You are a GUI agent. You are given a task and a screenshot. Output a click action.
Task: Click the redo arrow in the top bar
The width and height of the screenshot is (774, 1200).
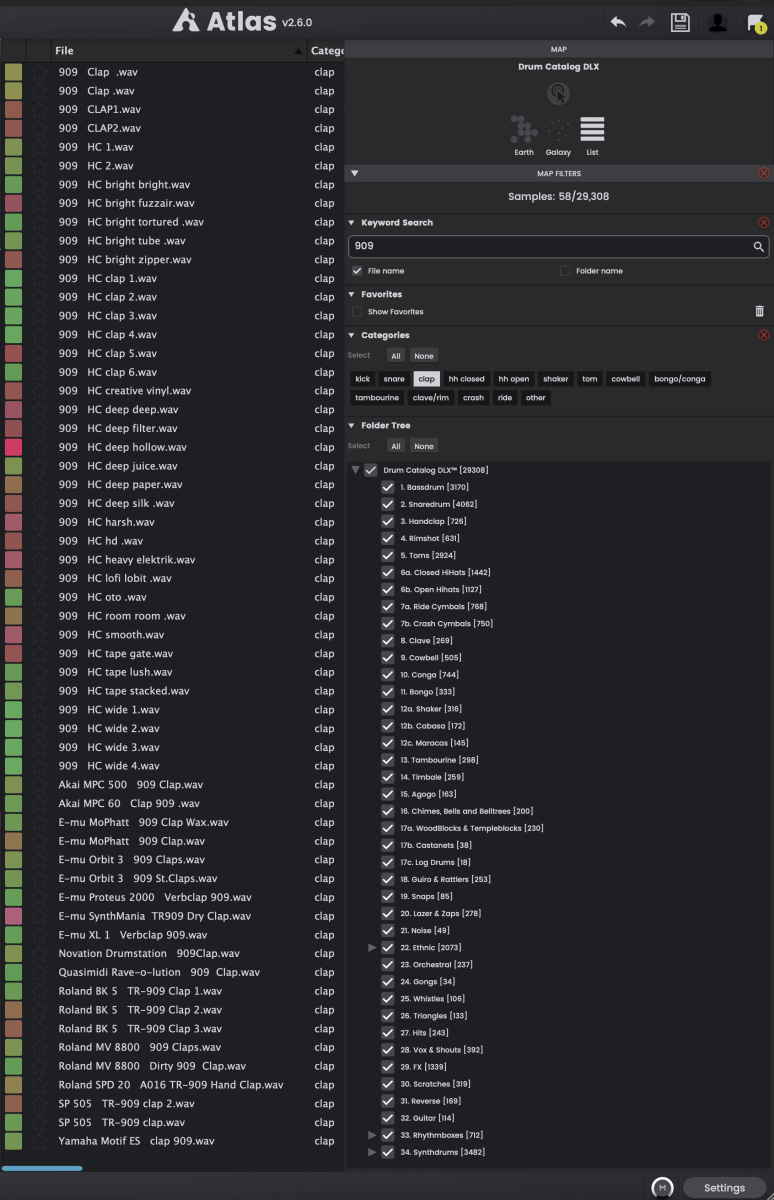pyautogui.click(x=647, y=22)
